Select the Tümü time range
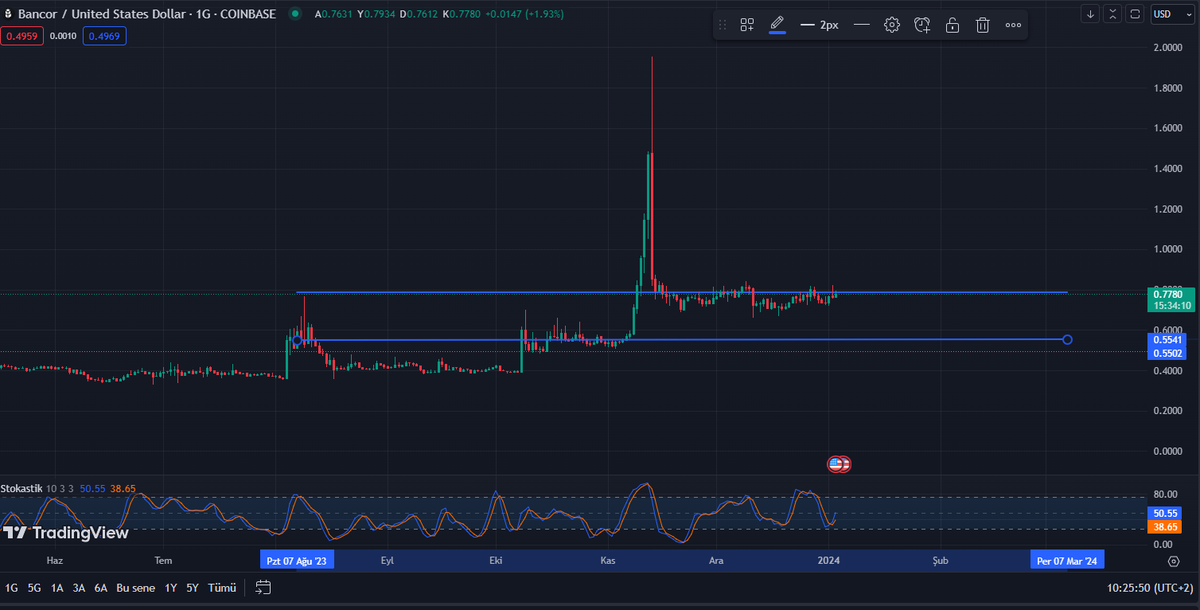This screenshot has height=610, width=1200. pos(222,588)
